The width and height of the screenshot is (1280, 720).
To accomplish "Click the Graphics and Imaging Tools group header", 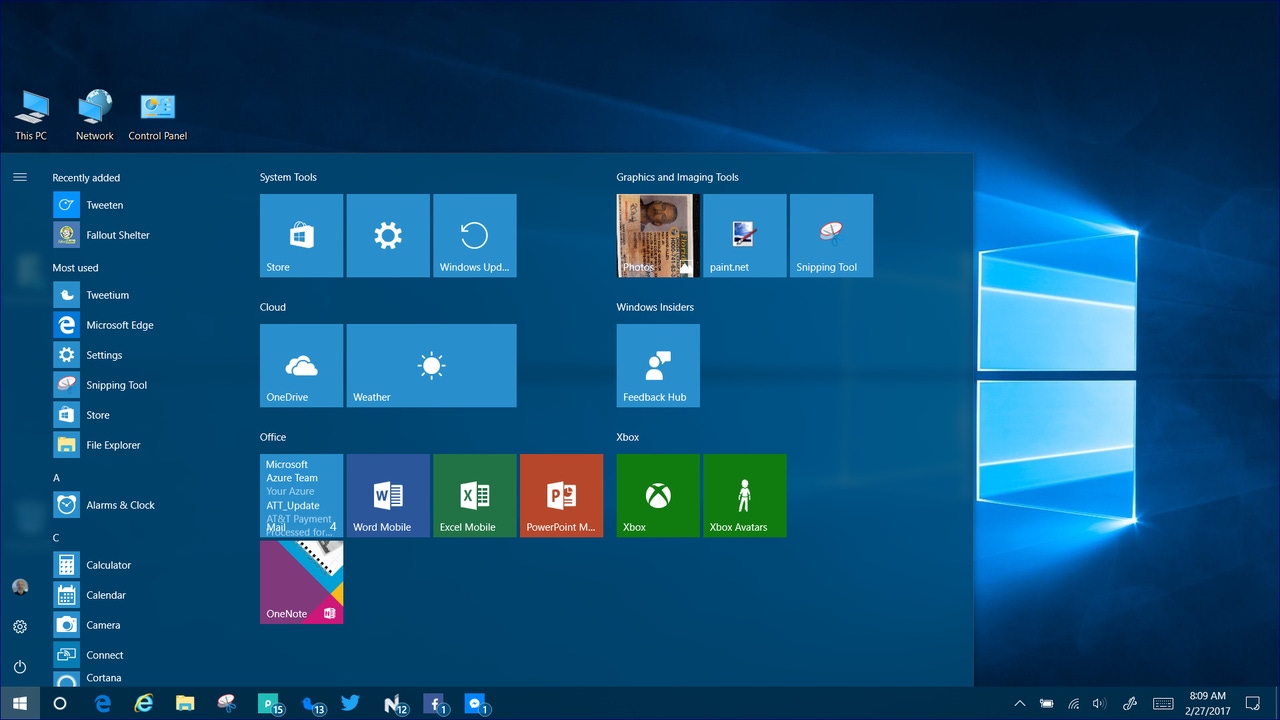I will 677,177.
